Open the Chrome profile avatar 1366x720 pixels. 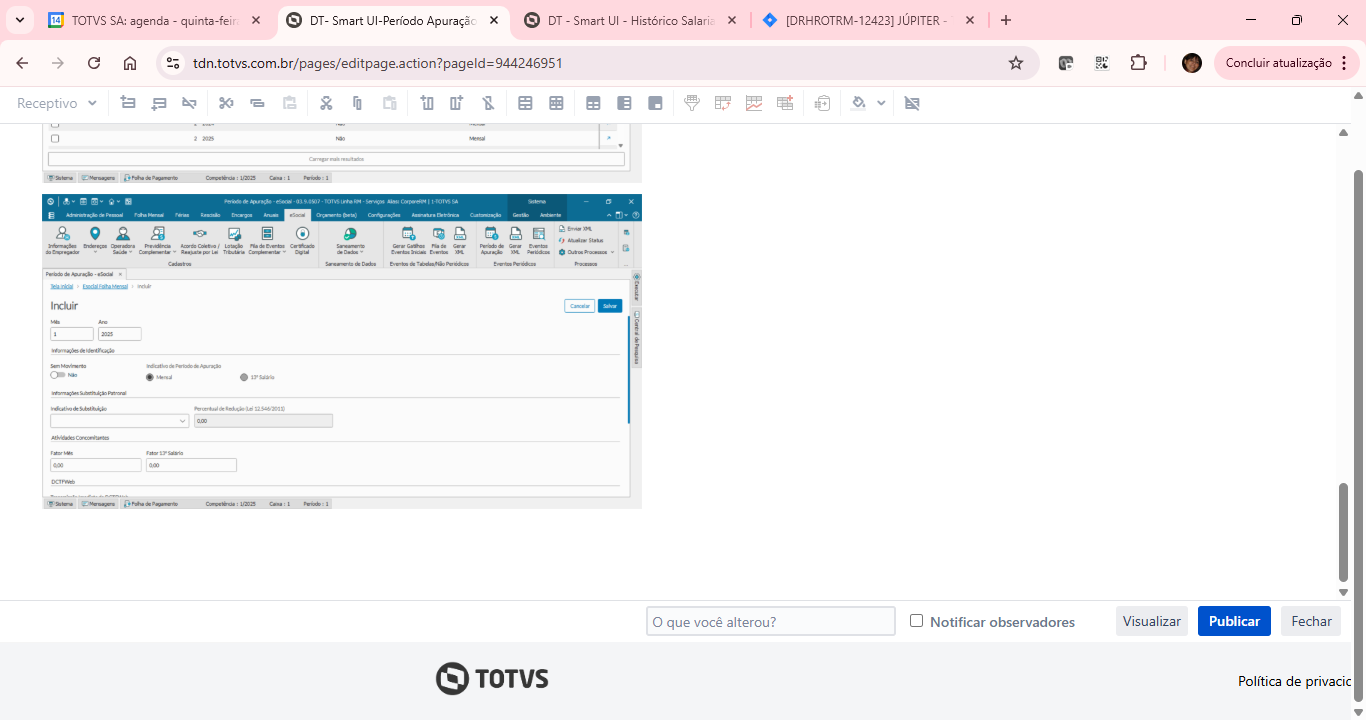[1191, 63]
